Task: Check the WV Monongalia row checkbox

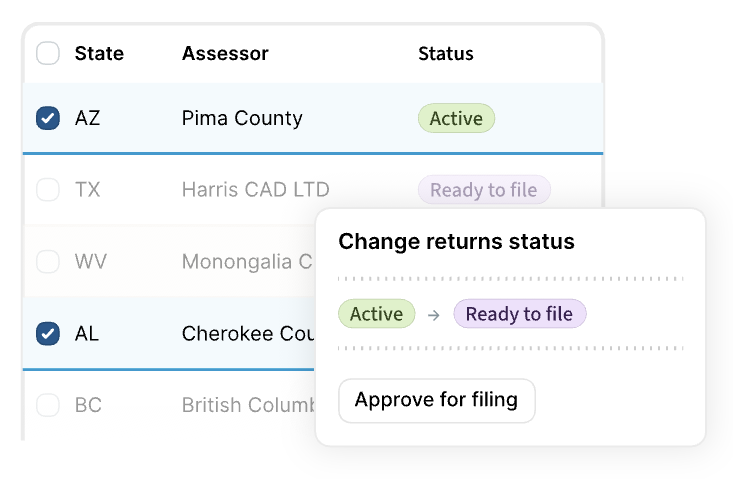Action: pos(48,261)
